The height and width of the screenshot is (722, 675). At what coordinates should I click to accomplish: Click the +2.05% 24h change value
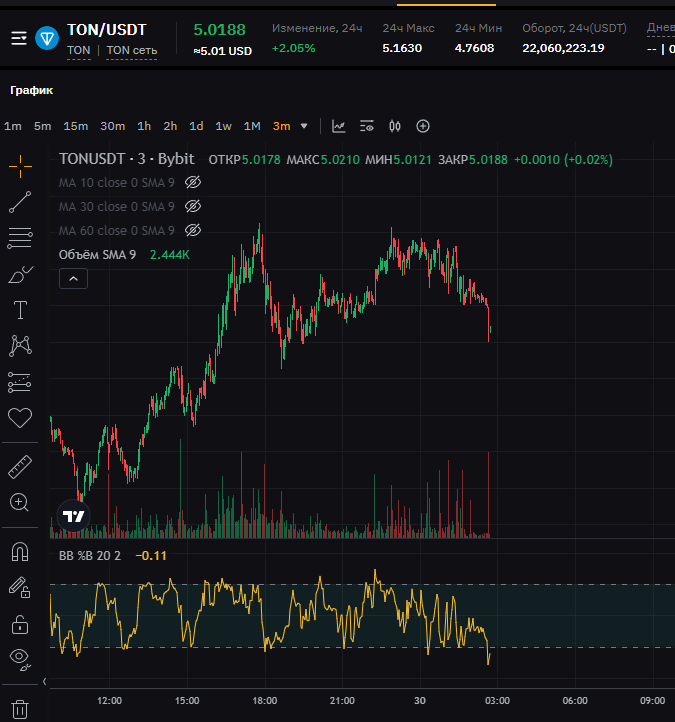point(293,48)
